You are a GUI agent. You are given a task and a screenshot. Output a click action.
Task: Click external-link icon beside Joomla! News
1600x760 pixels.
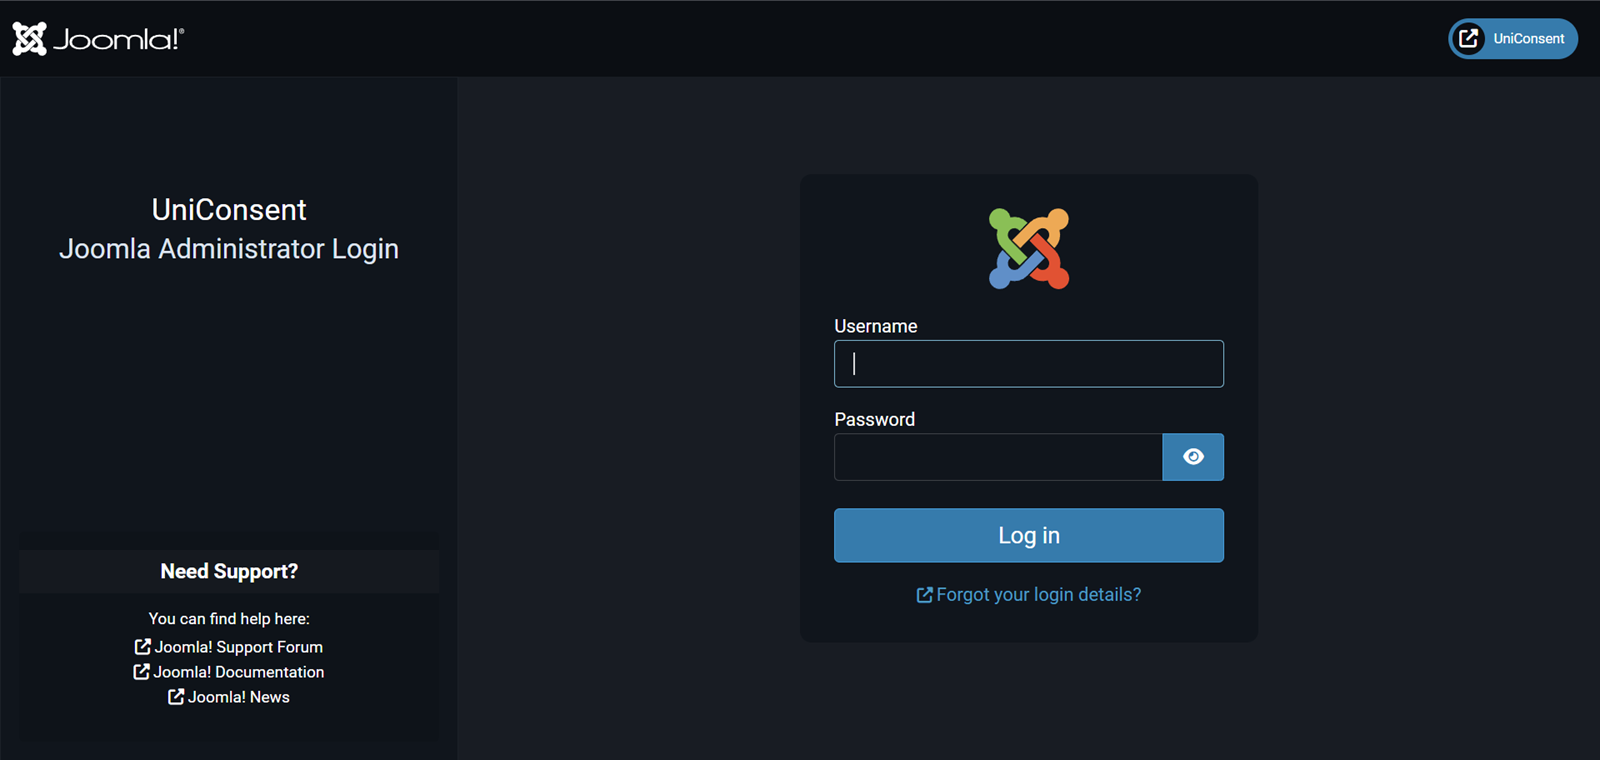pos(176,697)
